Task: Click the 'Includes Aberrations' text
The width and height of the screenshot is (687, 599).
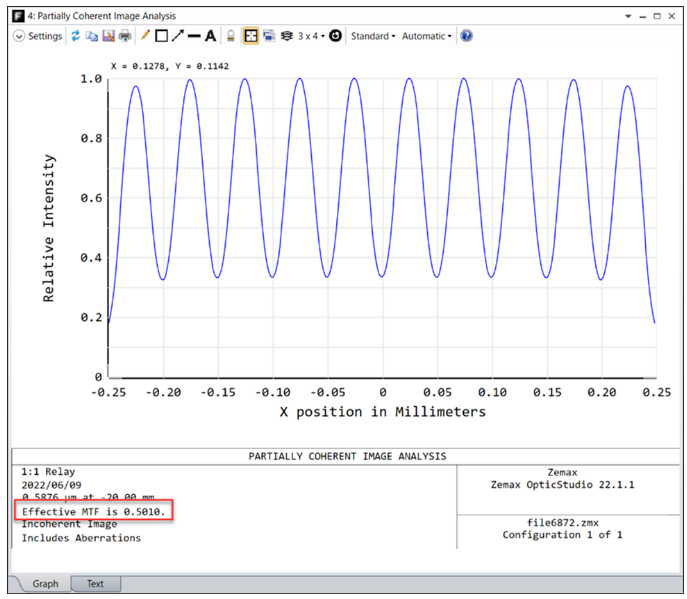Action: (x=81, y=538)
